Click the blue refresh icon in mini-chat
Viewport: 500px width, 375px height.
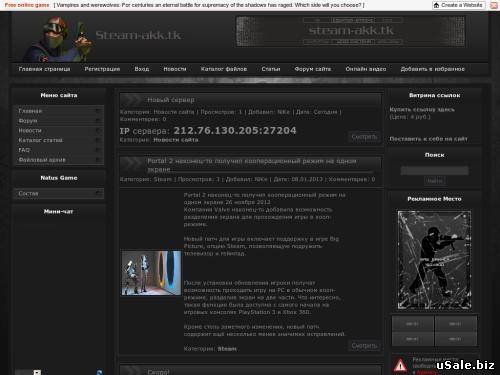99,372
